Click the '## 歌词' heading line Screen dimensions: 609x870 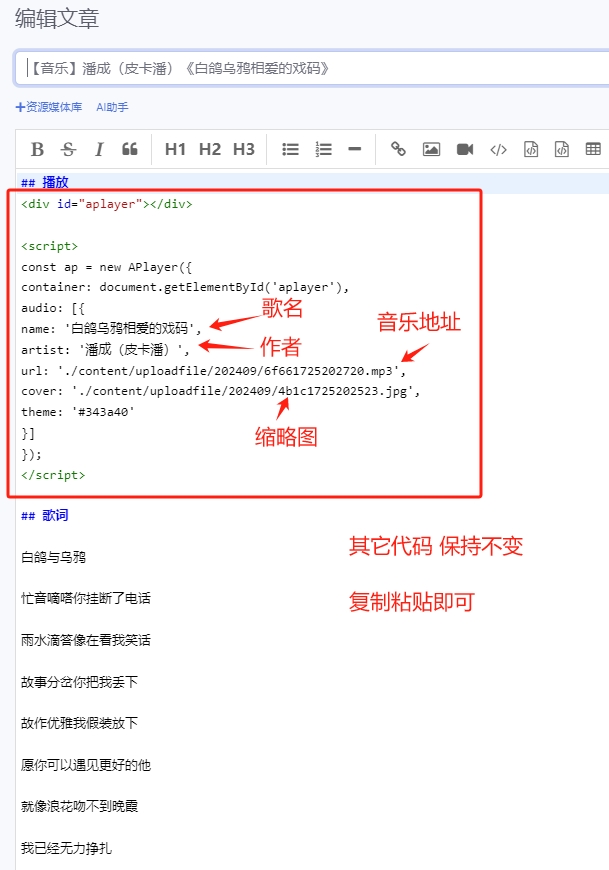[44, 515]
